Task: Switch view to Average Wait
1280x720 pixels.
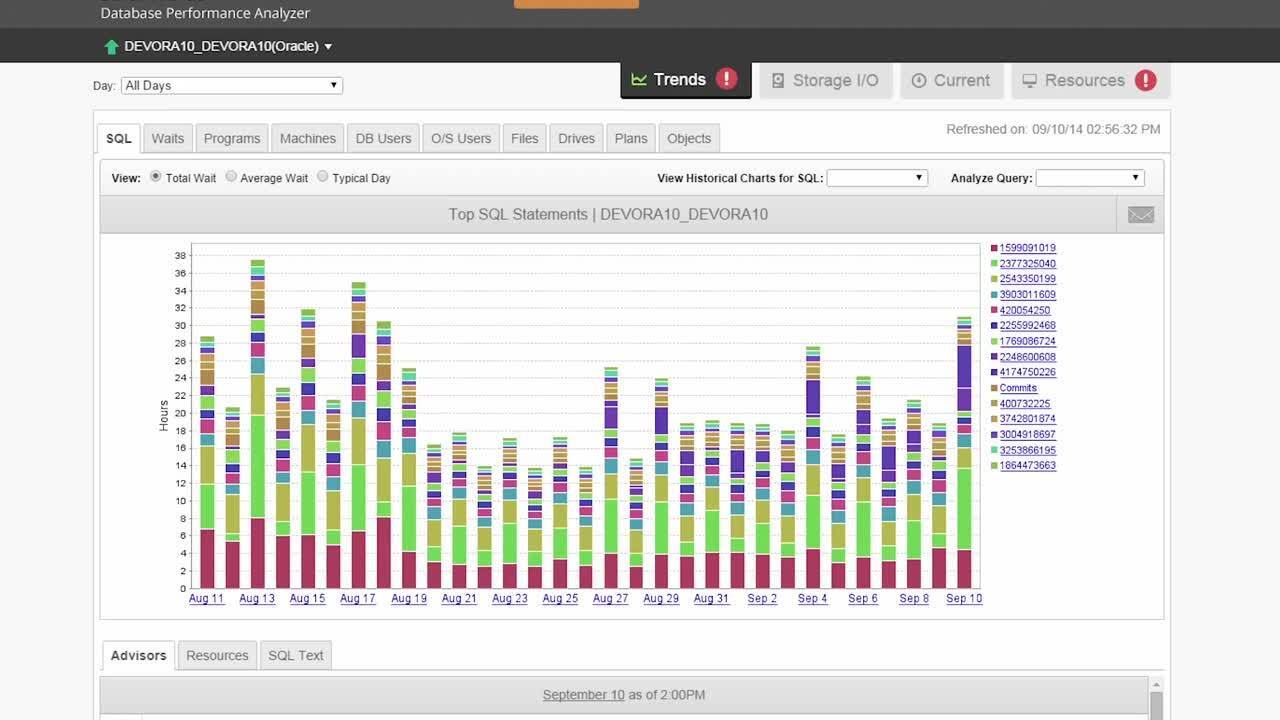Action: click(x=231, y=176)
